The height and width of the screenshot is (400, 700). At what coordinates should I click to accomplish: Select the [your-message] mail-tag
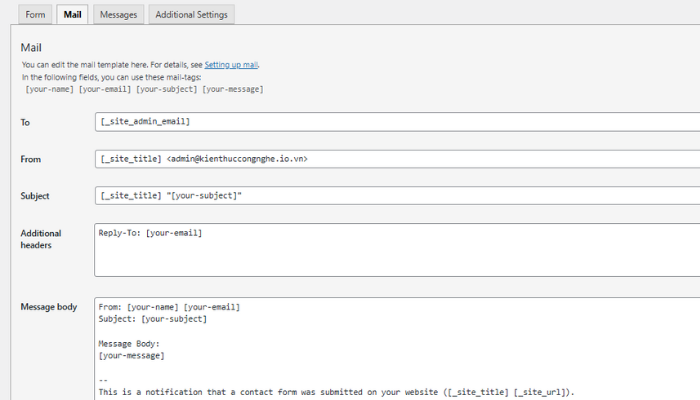(x=232, y=89)
